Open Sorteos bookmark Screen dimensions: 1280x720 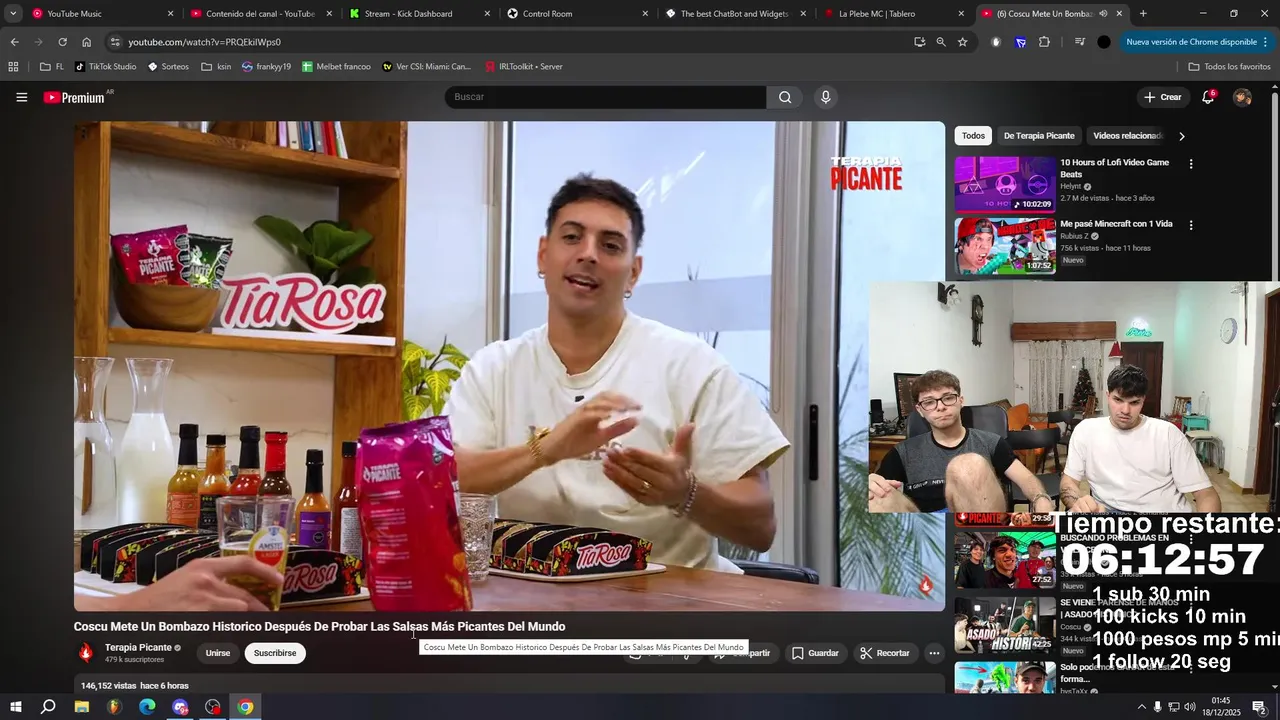[168, 66]
